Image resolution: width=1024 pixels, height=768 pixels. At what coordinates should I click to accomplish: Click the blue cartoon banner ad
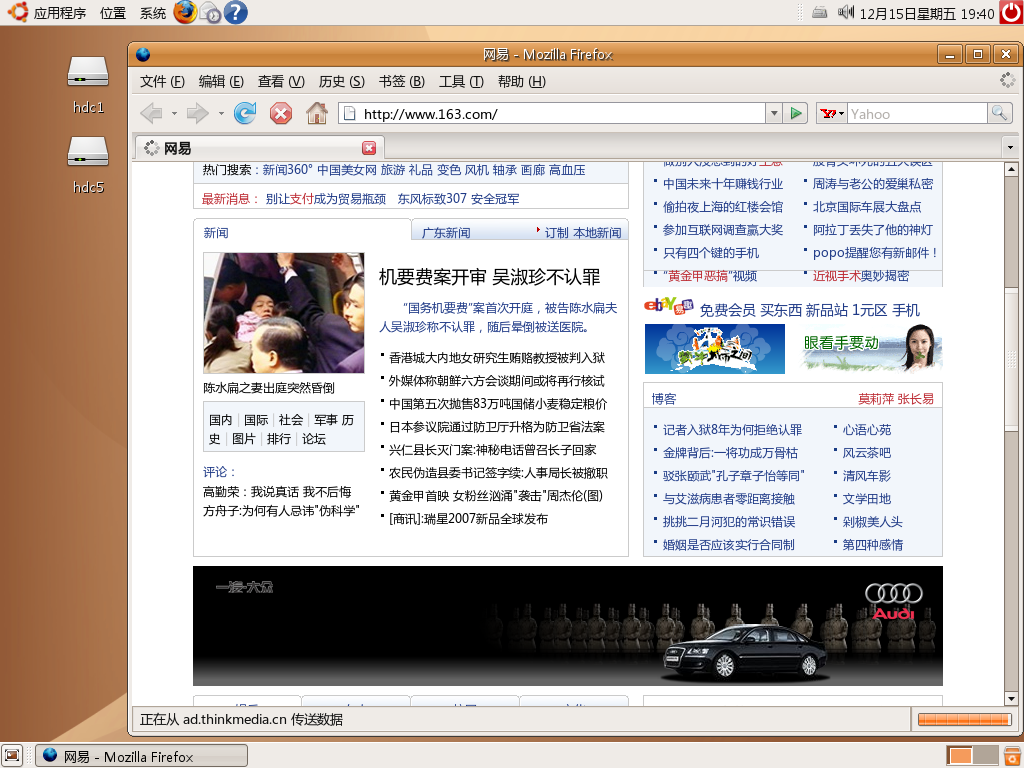click(x=714, y=349)
